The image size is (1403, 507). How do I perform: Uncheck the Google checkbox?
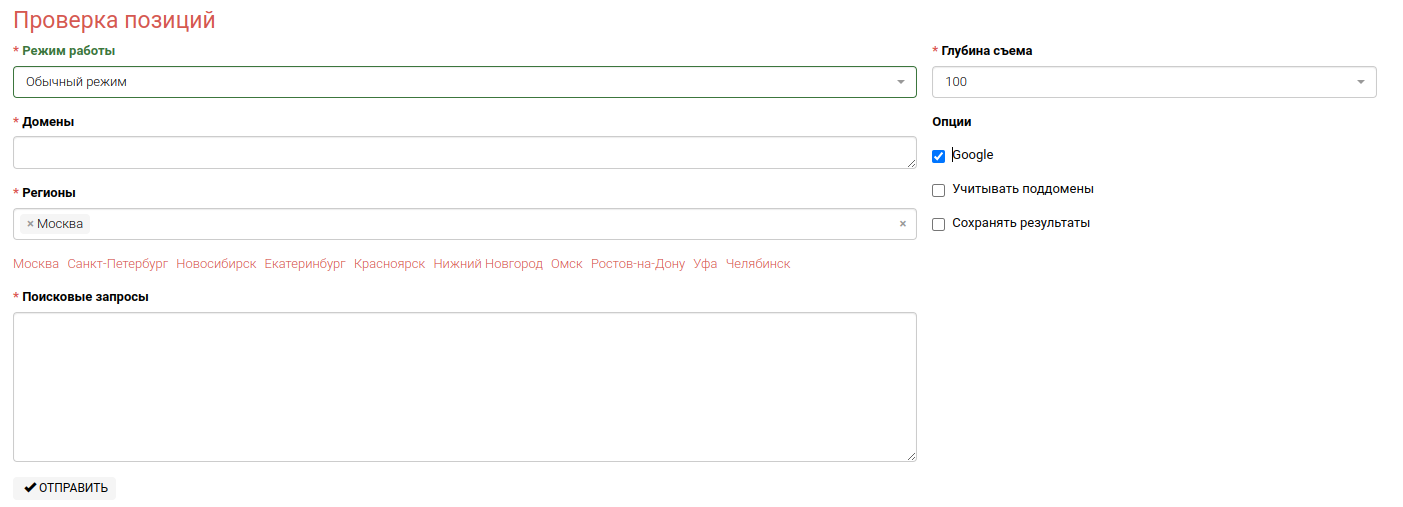coord(938,156)
